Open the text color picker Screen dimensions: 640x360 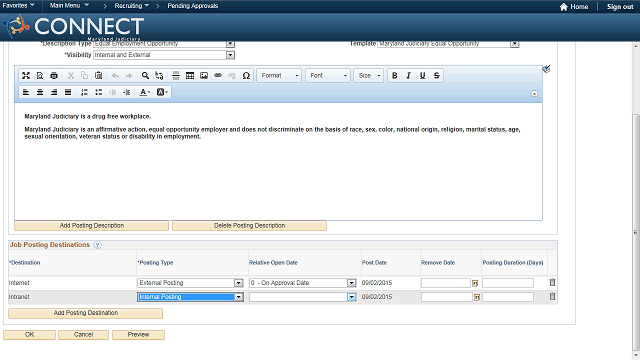click(145, 92)
